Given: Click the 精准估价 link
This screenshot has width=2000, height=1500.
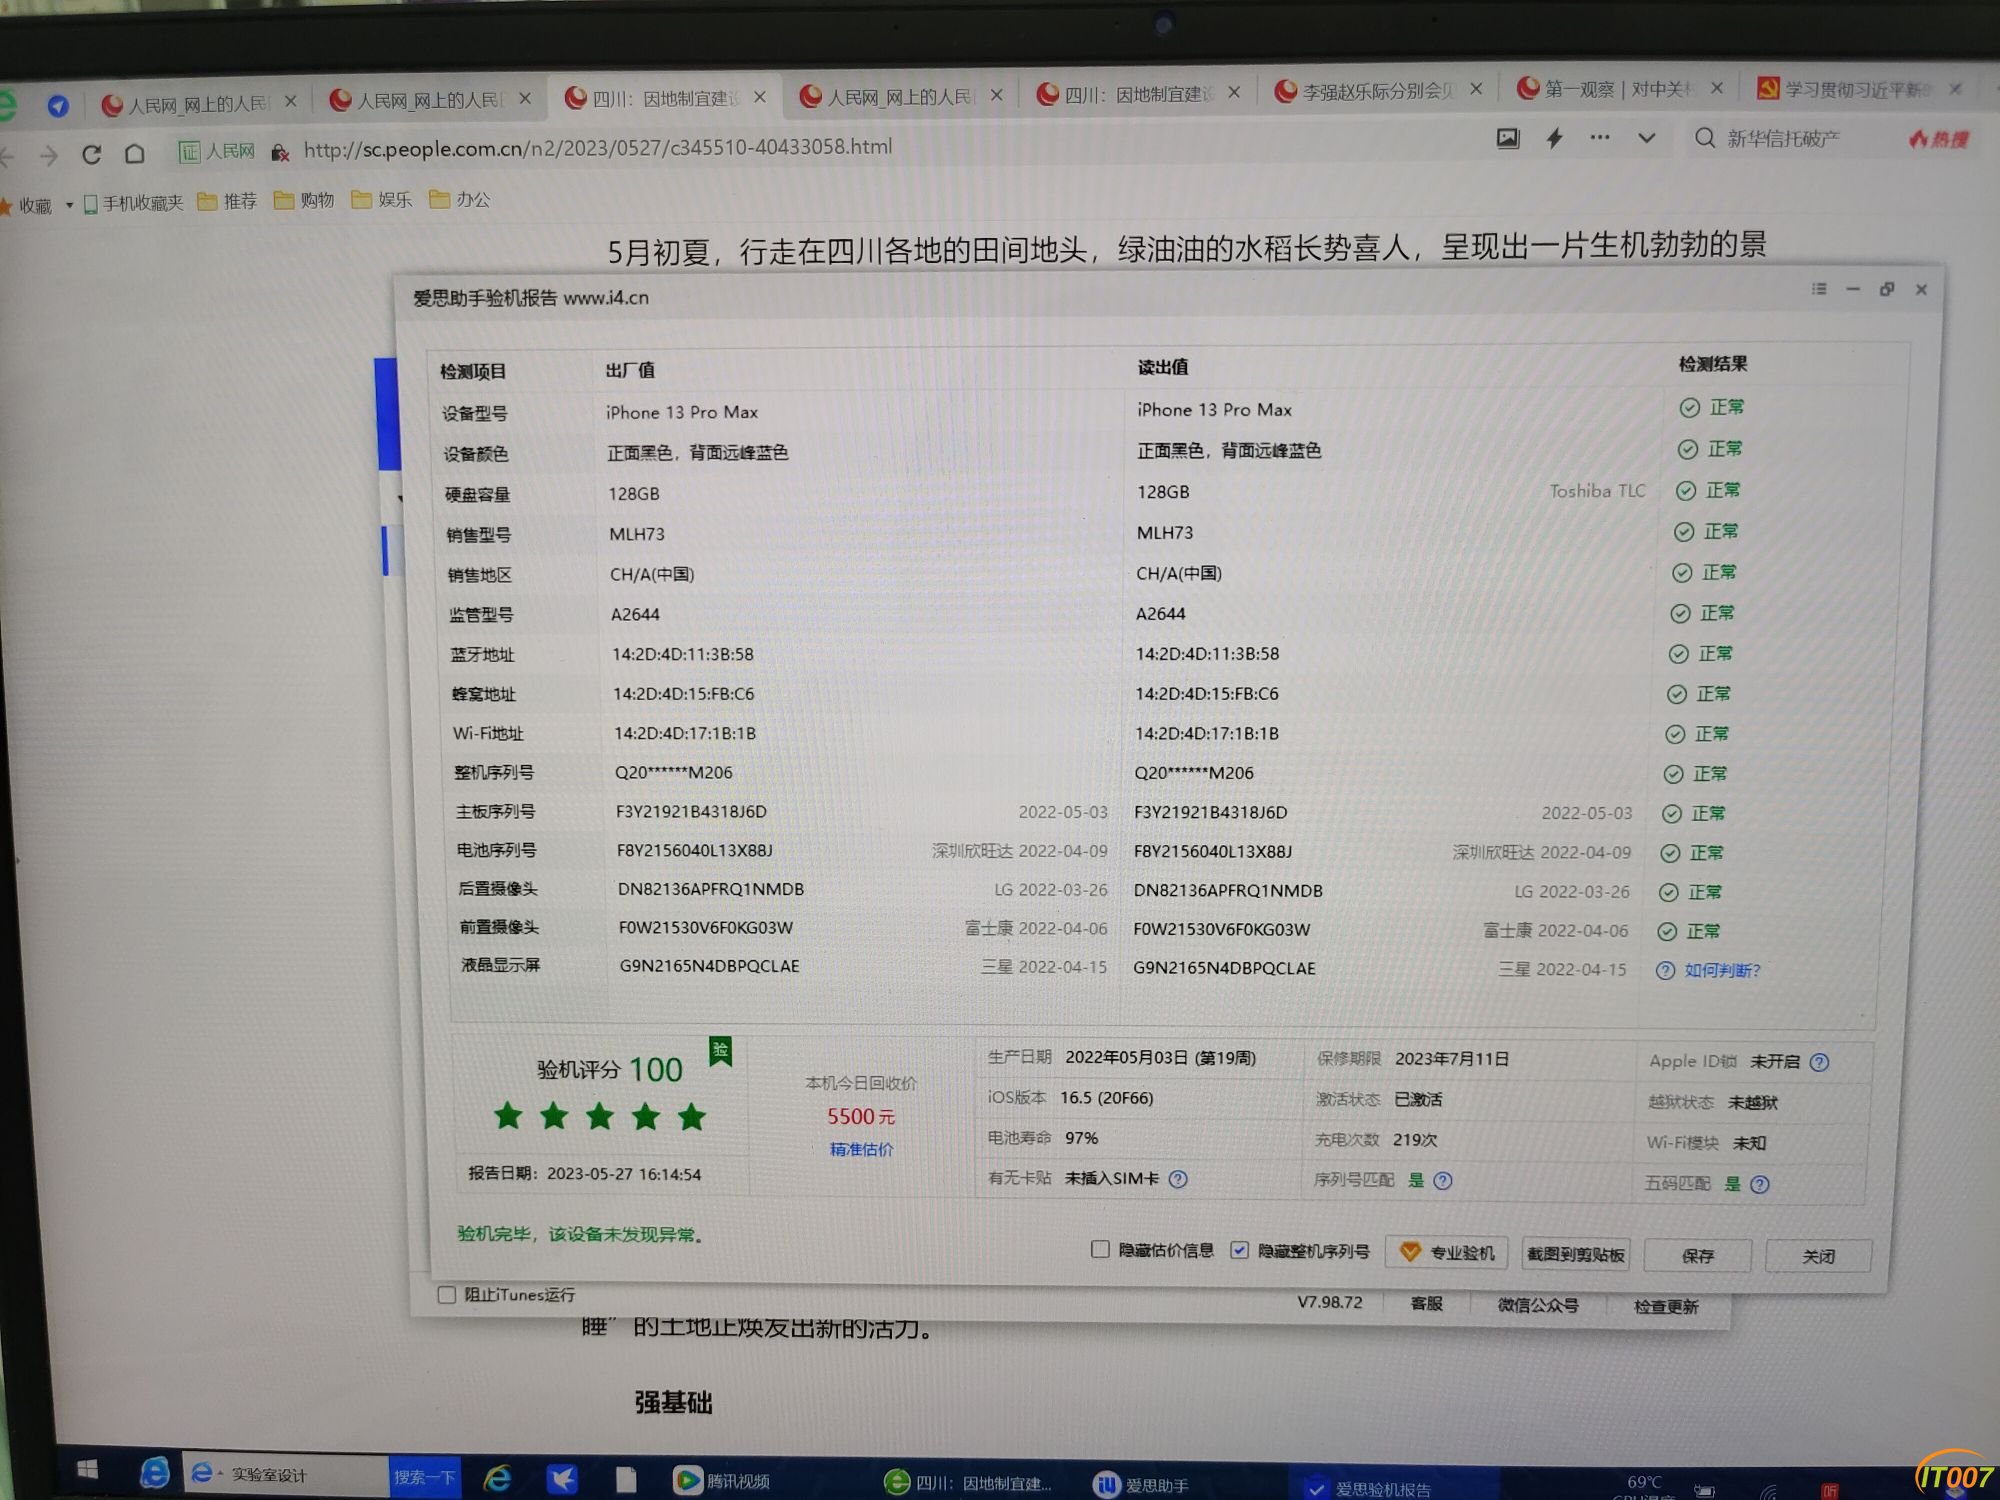Looking at the screenshot, I should [x=861, y=1149].
